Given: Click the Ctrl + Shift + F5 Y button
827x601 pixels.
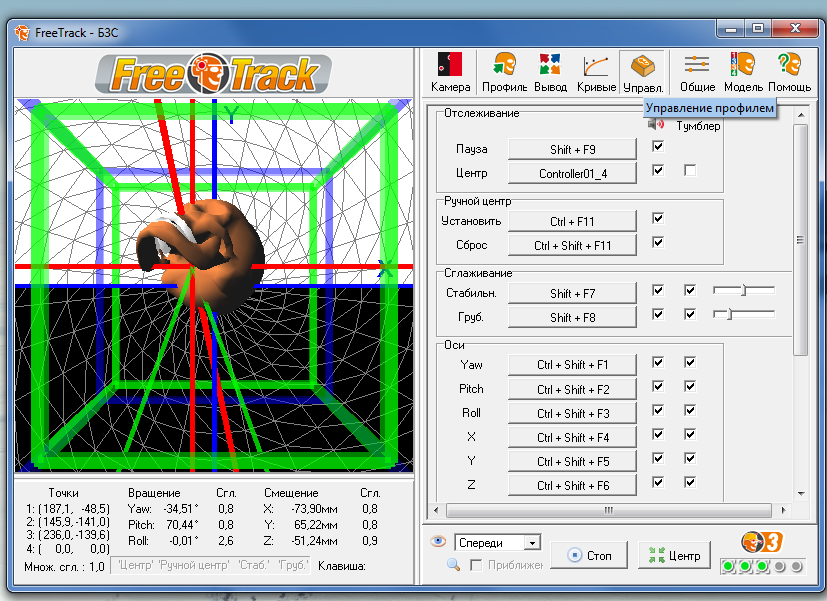Looking at the screenshot, I should (x=572, y=461).
